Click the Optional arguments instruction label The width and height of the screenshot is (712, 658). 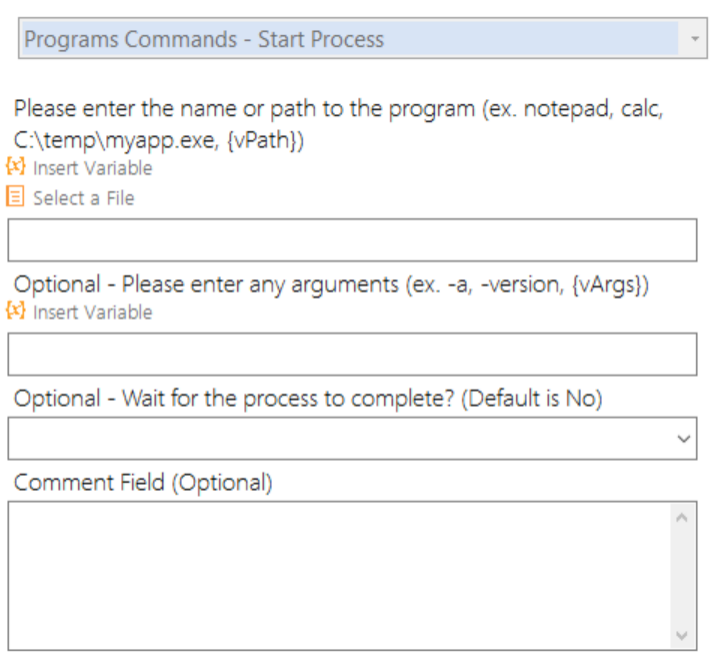point(331,284)
